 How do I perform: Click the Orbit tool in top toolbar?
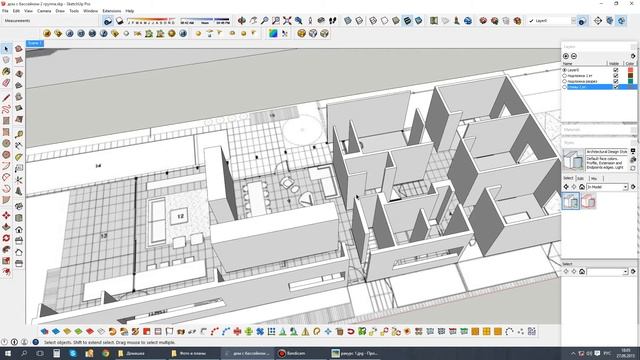(242, 20)
